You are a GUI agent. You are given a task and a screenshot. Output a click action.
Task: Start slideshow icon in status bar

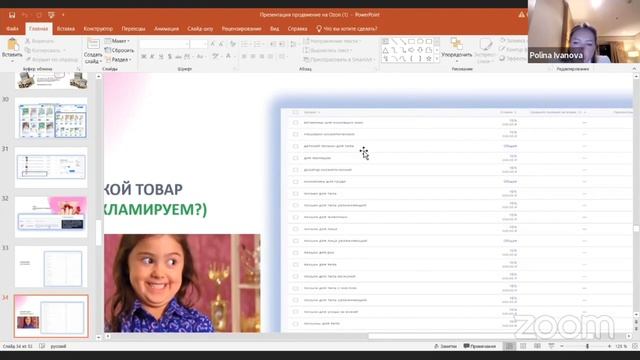click(551, 346)
